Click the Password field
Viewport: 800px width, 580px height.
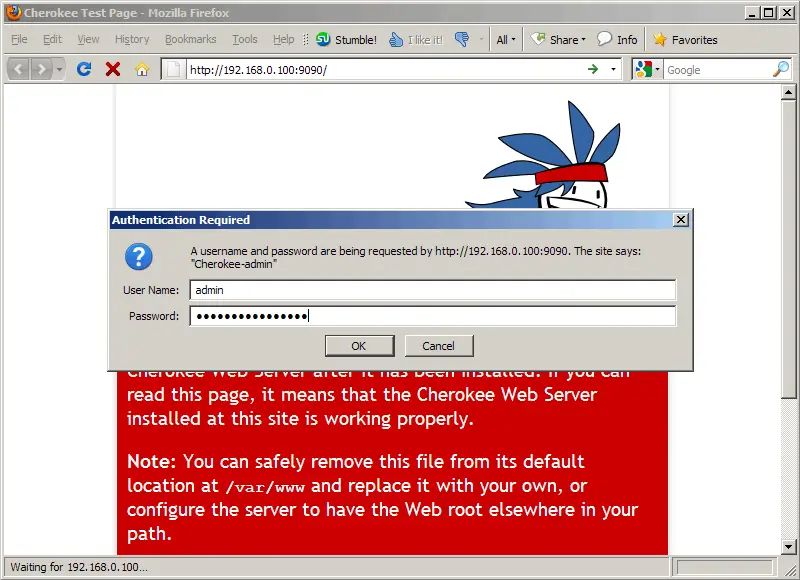pos(433,316)
